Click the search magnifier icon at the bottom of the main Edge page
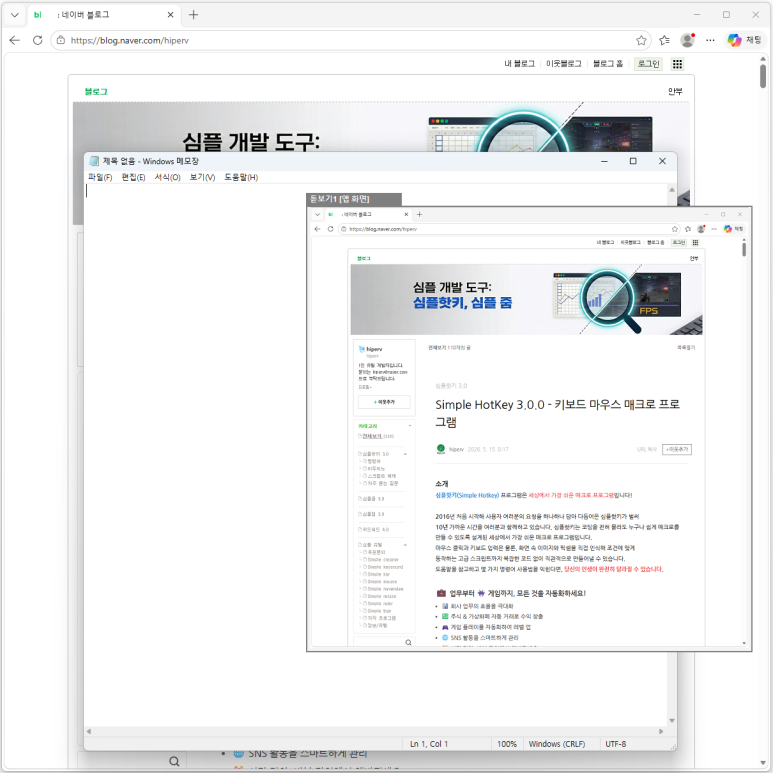 (x=174, y=761)
